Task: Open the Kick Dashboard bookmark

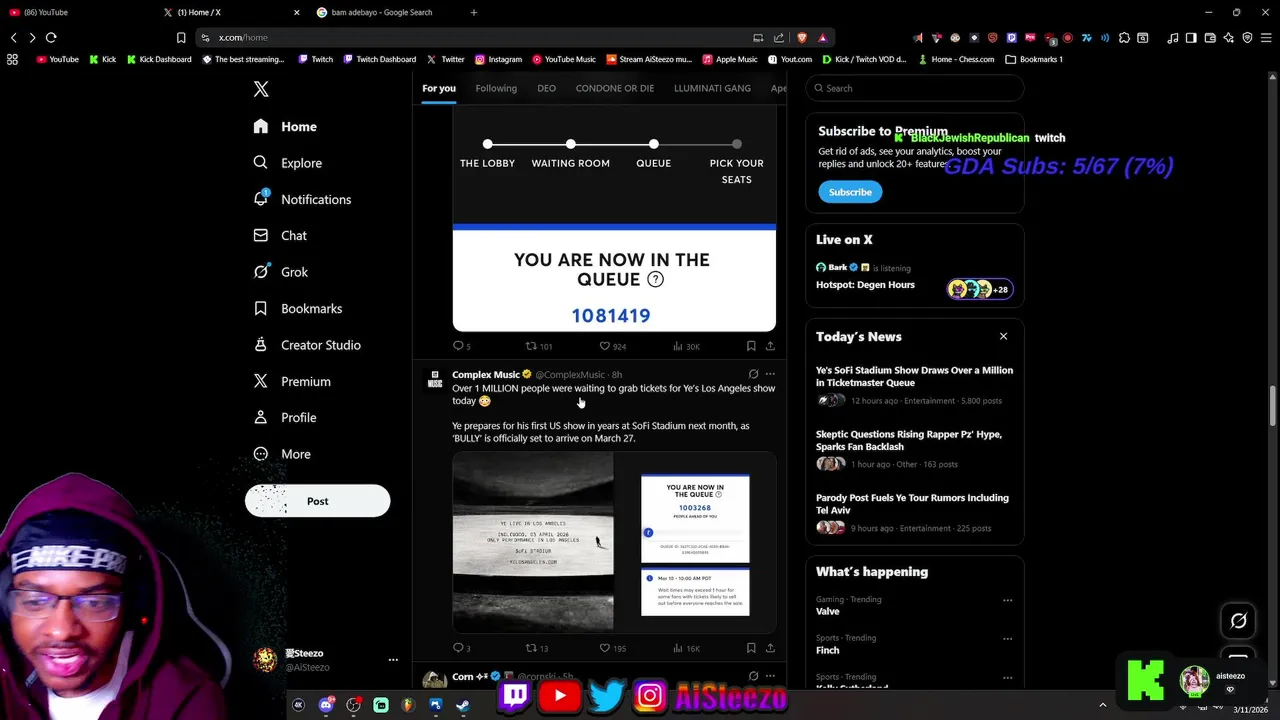Action: tap(158, 59)
